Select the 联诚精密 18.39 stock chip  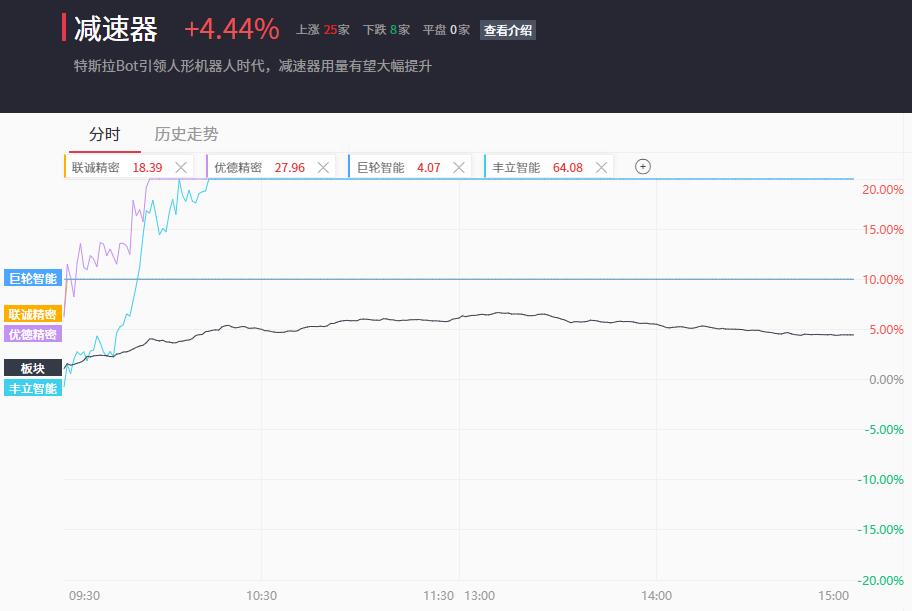click(x=129, y=167)
